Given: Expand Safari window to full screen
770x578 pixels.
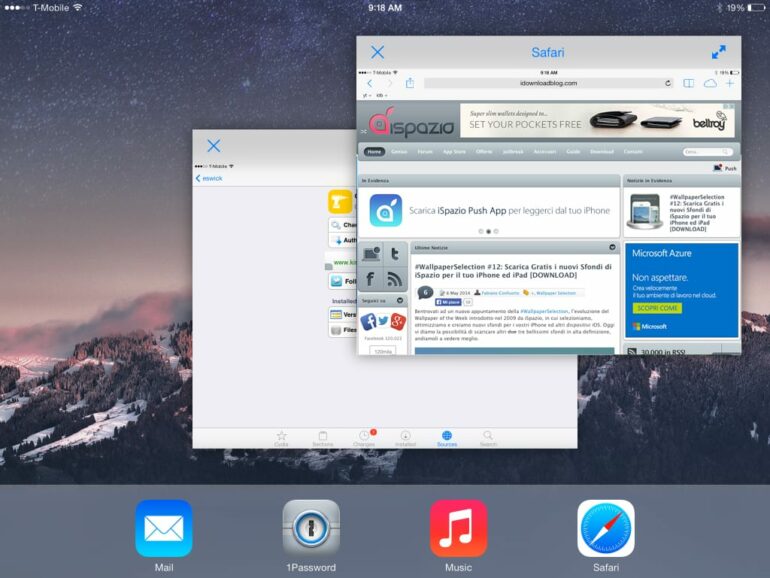Looking at the screenshot, I should (718, 52).
